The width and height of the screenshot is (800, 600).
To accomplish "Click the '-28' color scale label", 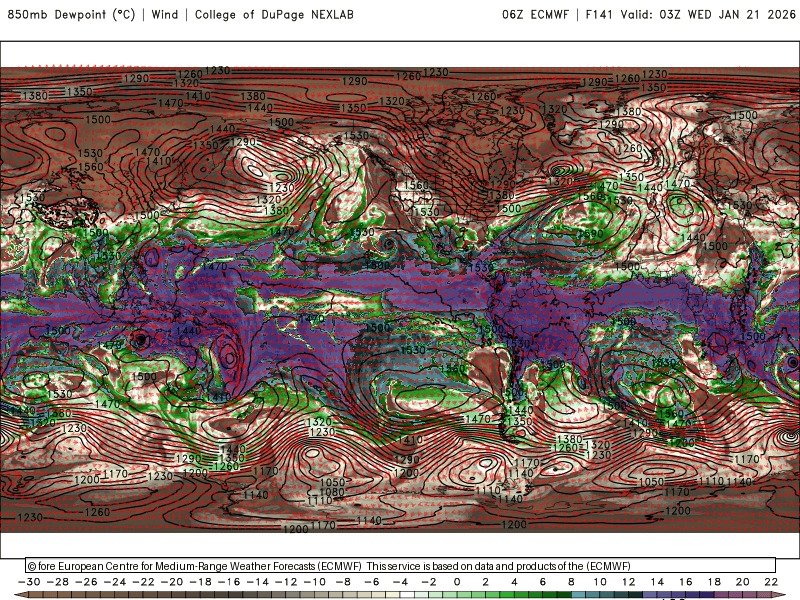I will (58, 582).
